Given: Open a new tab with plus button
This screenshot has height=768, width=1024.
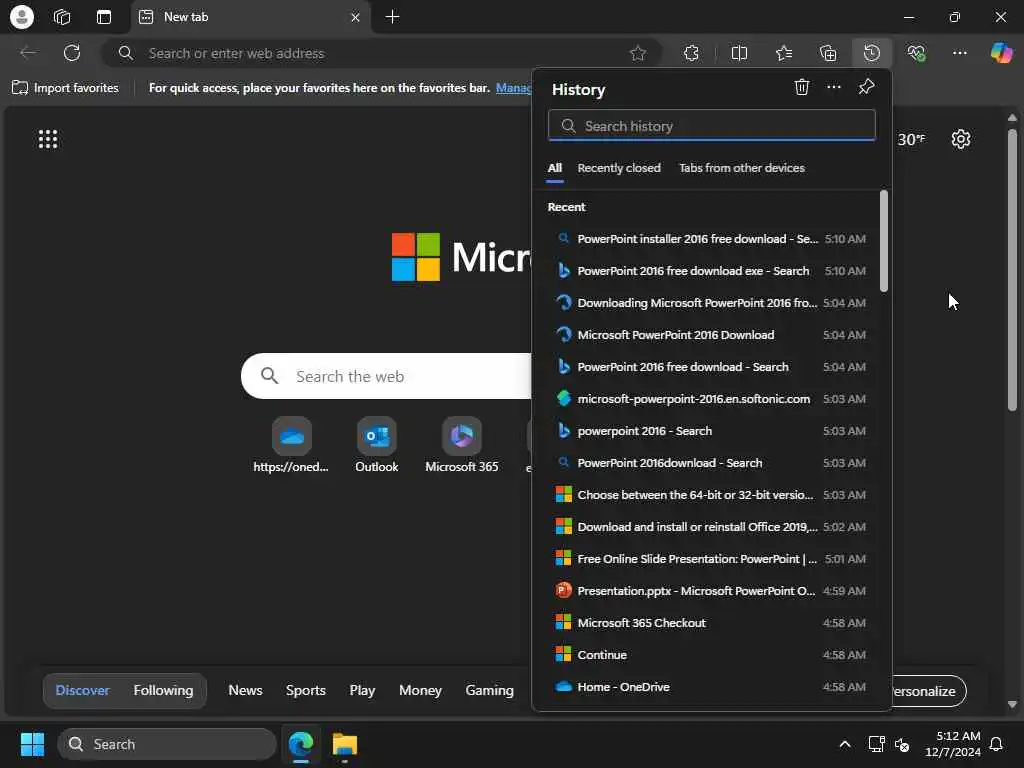Looking at the screenshot, I should [x=392, y=17].
